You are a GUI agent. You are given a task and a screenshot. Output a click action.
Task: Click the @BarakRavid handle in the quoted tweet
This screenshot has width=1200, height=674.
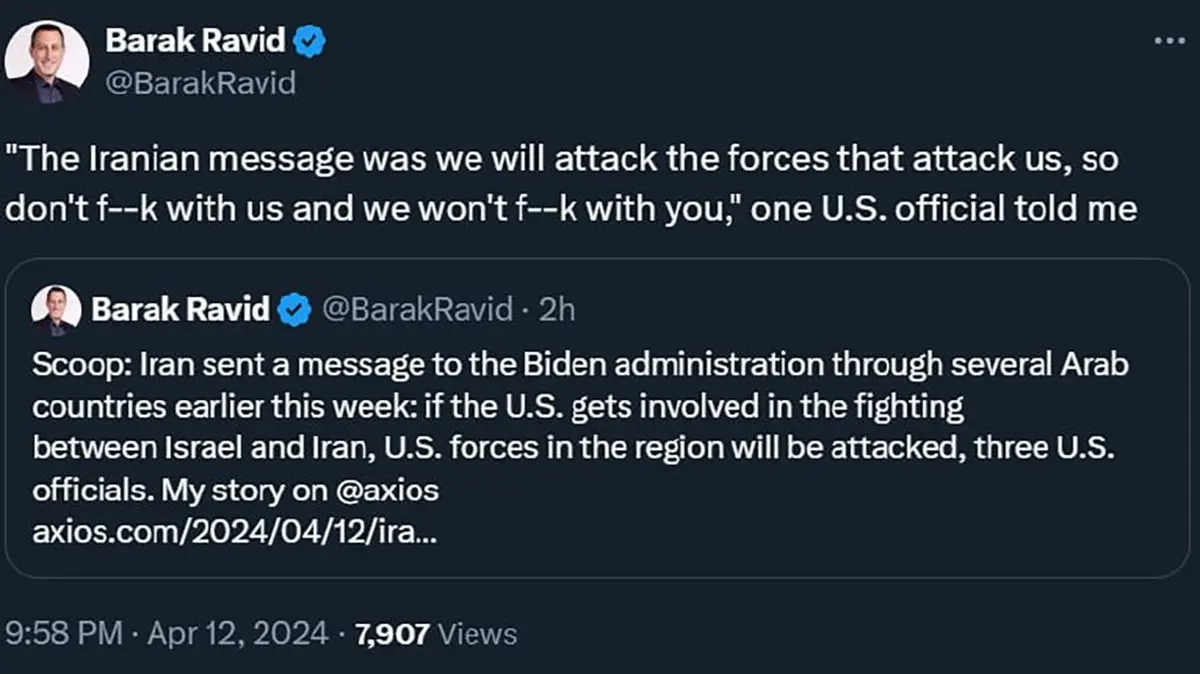[416, 310]
